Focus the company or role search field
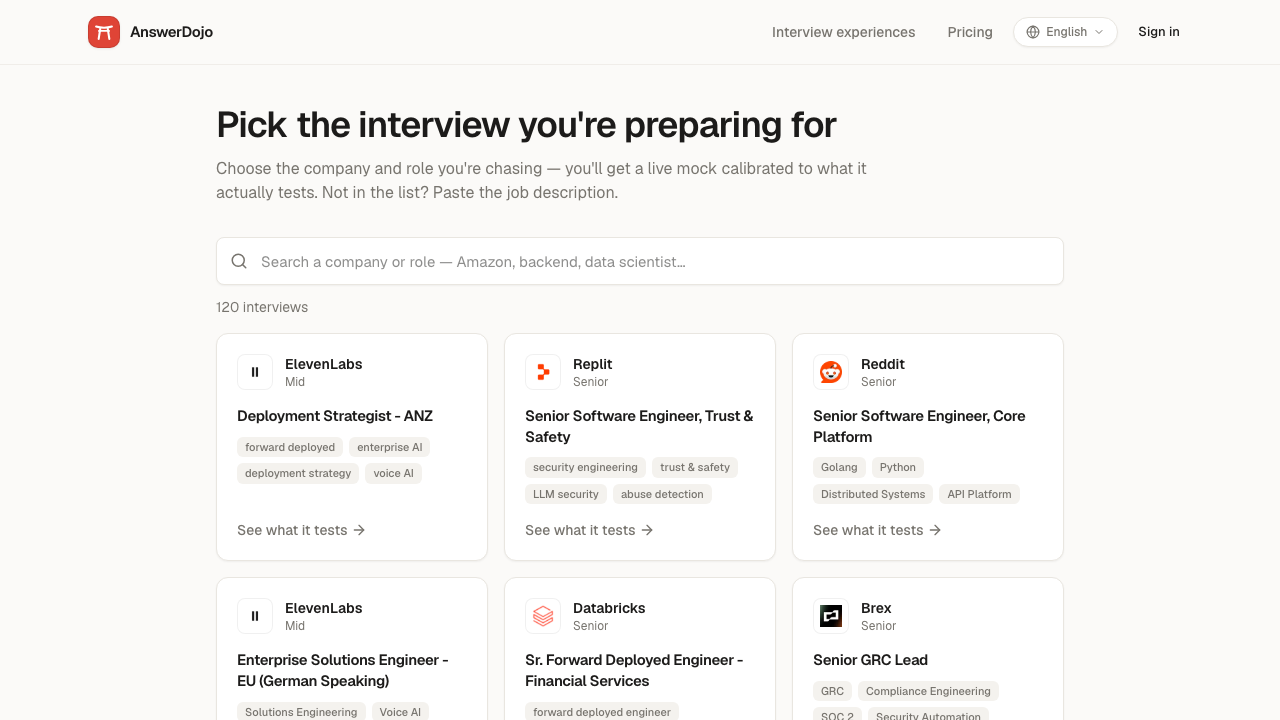 pyautogui.click(x=640, y=261)
